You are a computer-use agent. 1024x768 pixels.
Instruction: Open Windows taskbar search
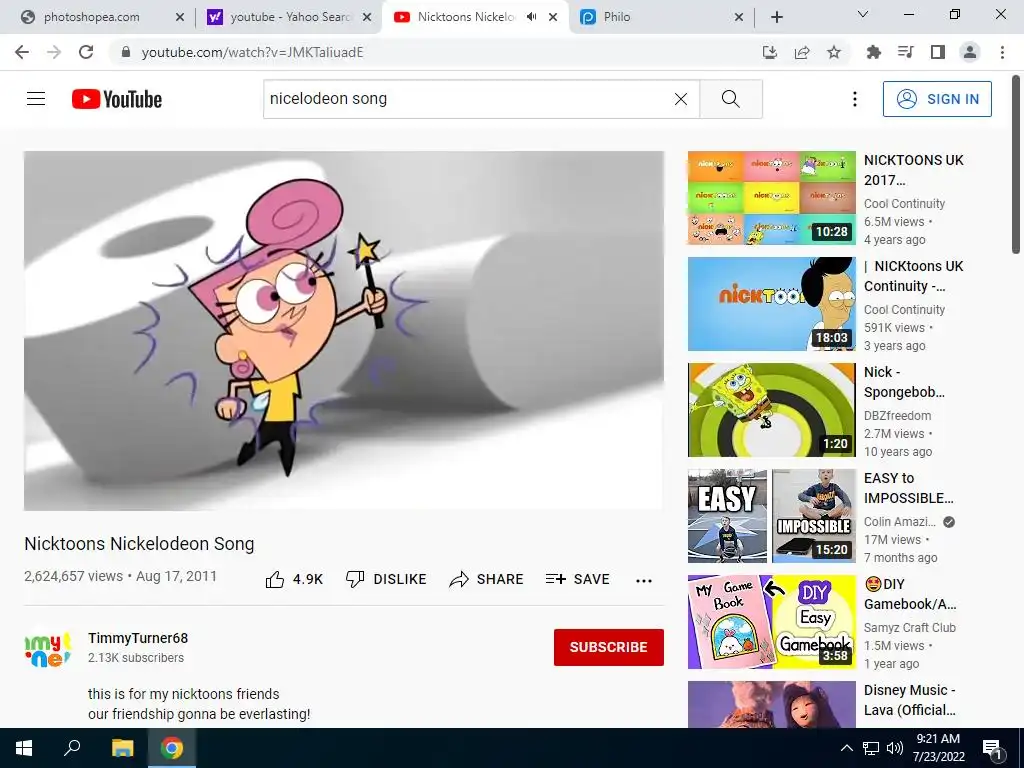(72, 748)
